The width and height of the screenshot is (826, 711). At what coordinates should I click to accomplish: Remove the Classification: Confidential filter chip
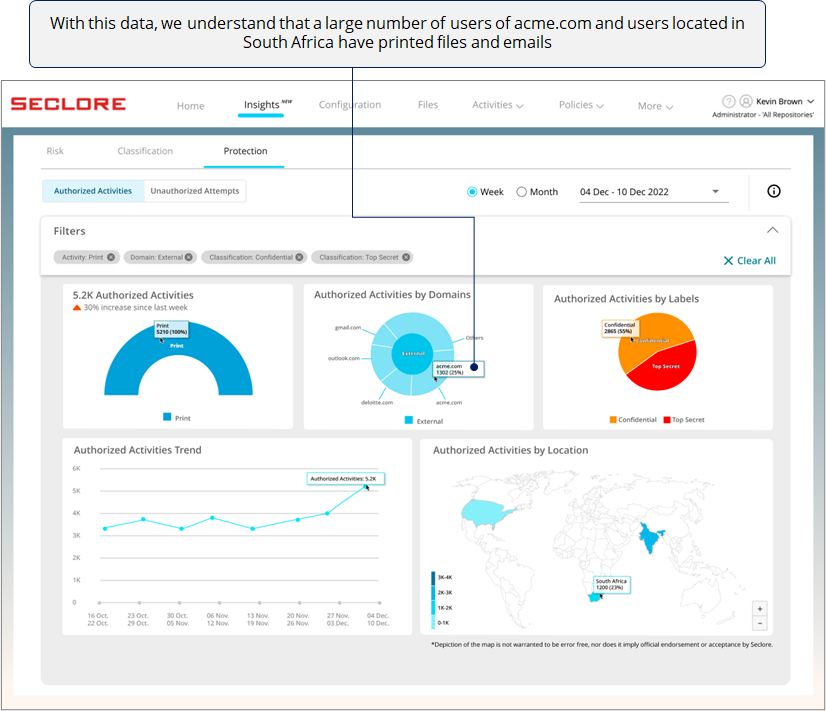click(299, 258)
